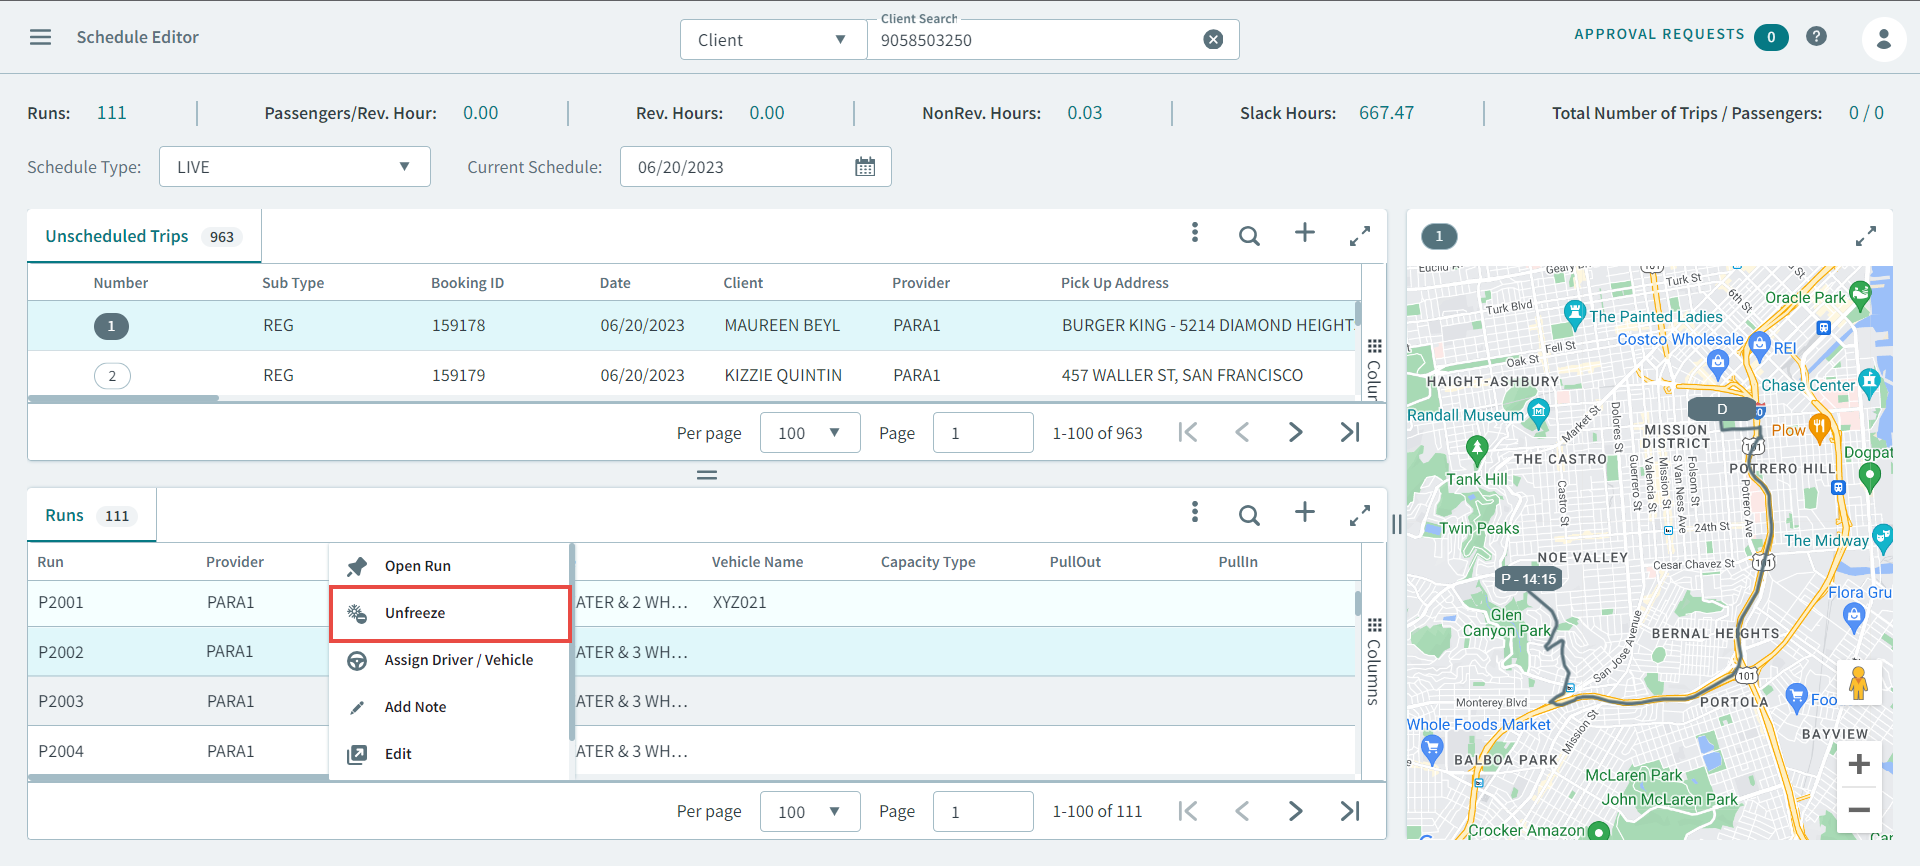Expand the Runs panel fullscreen
The image size is (1920, 866).
[x=1359, y=516]
